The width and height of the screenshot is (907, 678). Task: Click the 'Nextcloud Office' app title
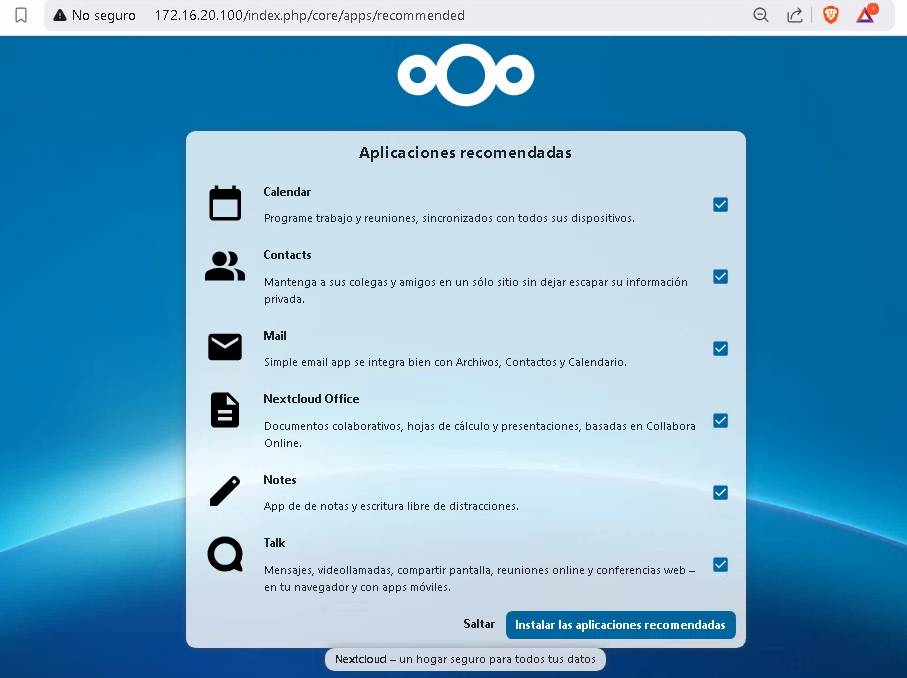[x=311, y=399]
